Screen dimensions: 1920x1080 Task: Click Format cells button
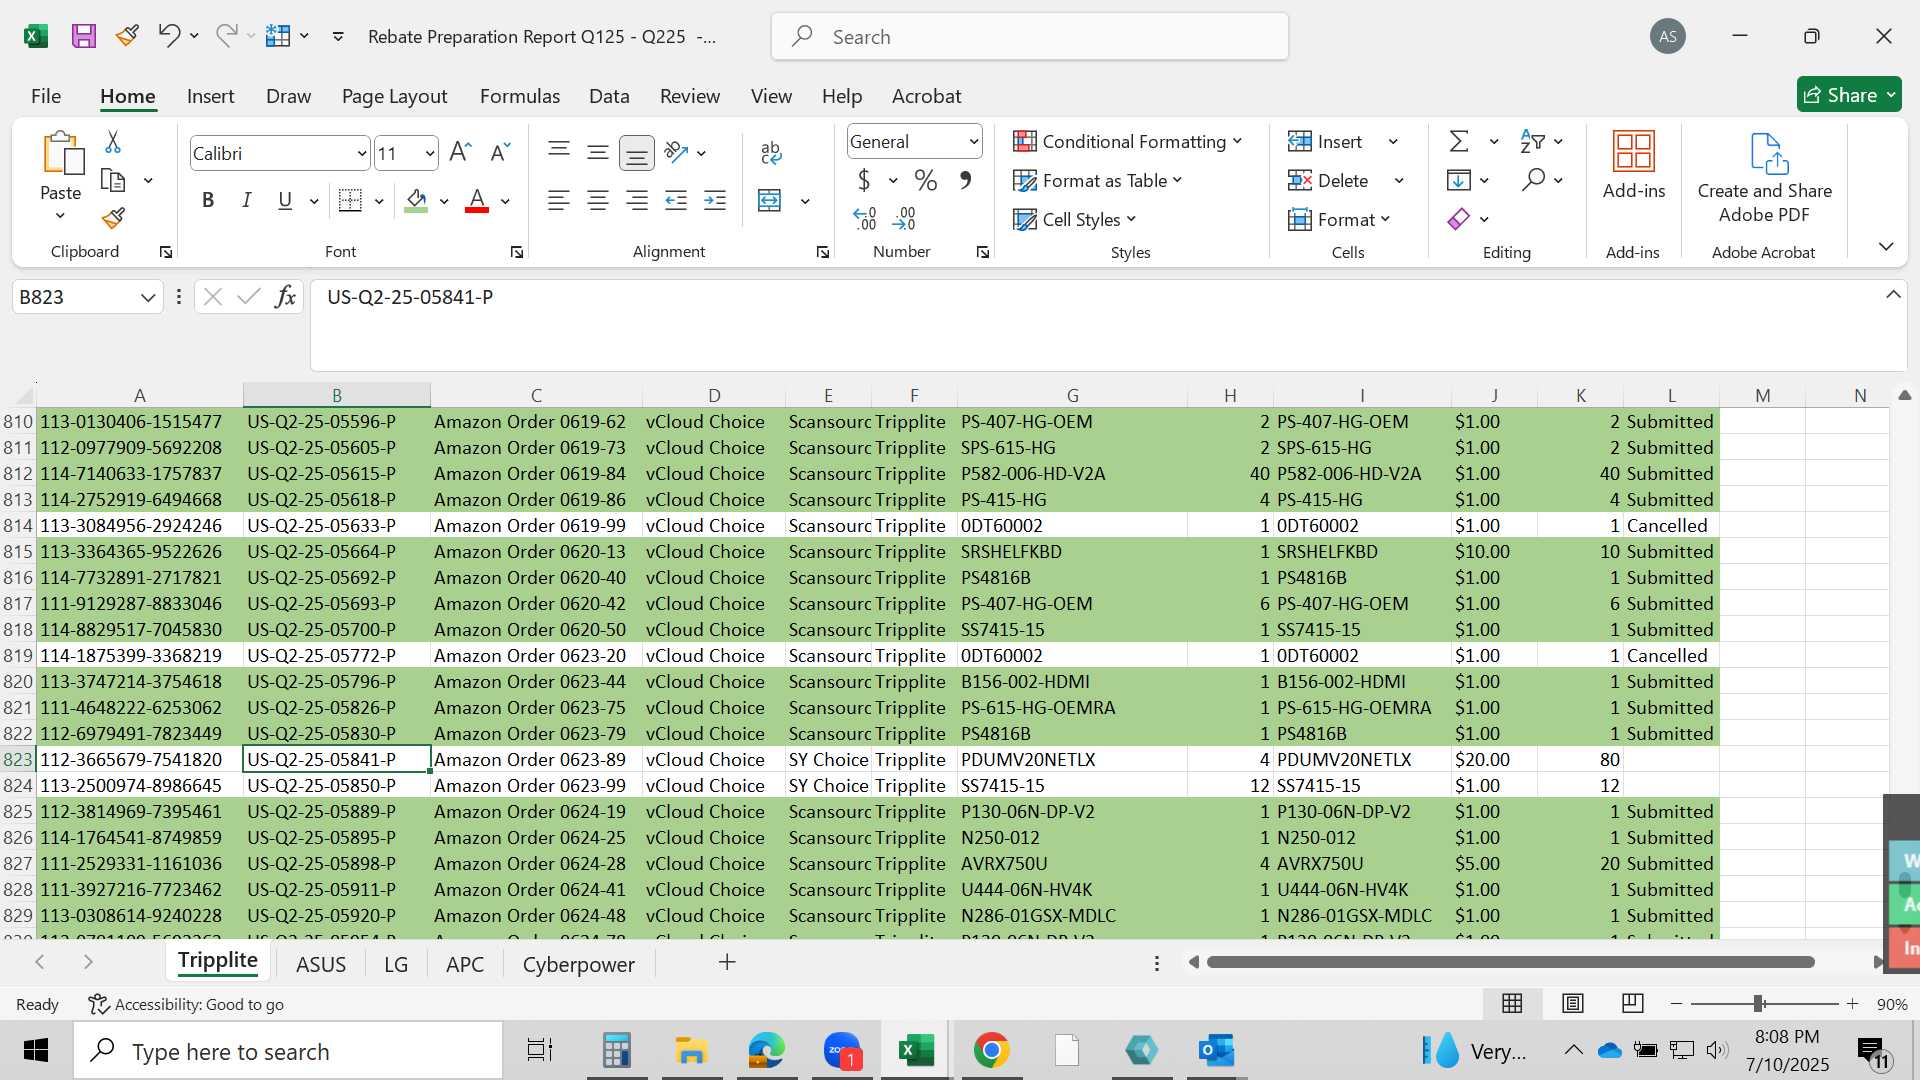[x=1340, y=219]
